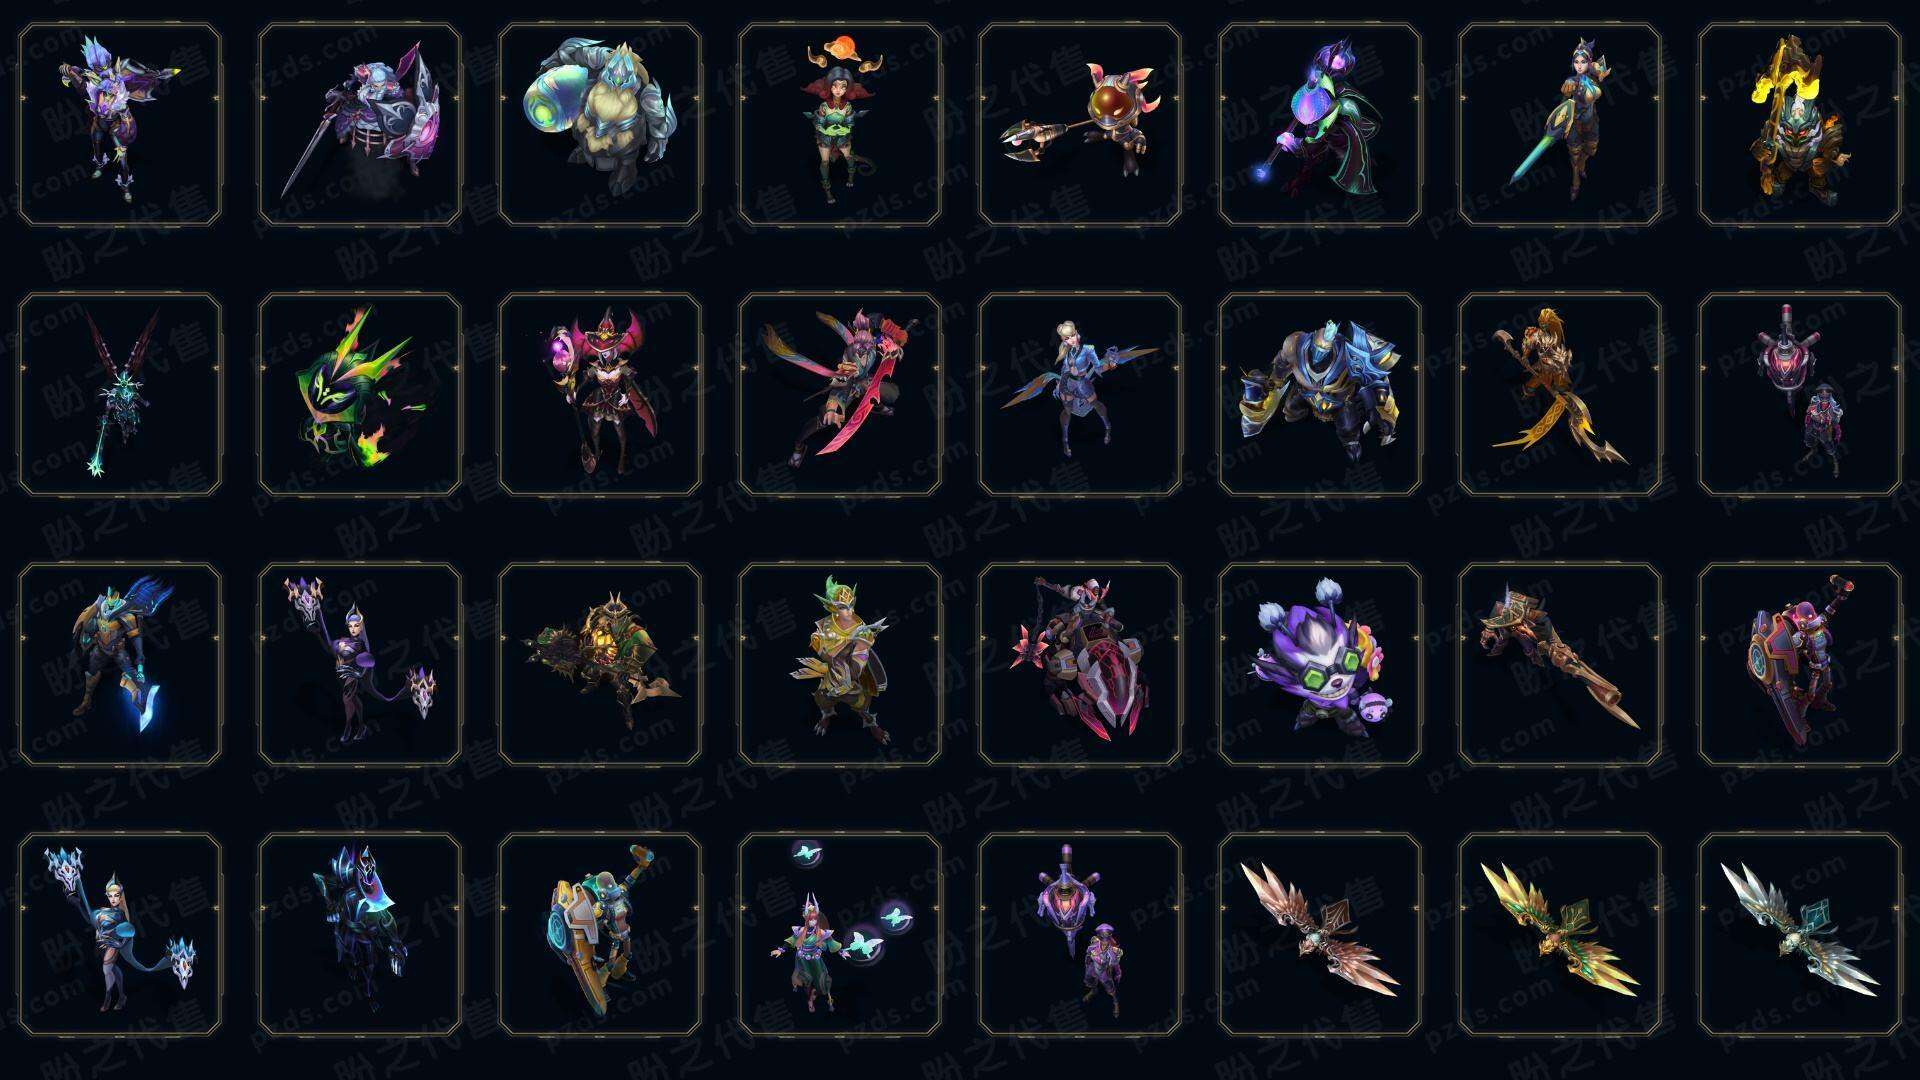Select the yellow-robed elf with leaf crown
The height and width of the screenshot is (1080, 1920).
coord(840,664)
